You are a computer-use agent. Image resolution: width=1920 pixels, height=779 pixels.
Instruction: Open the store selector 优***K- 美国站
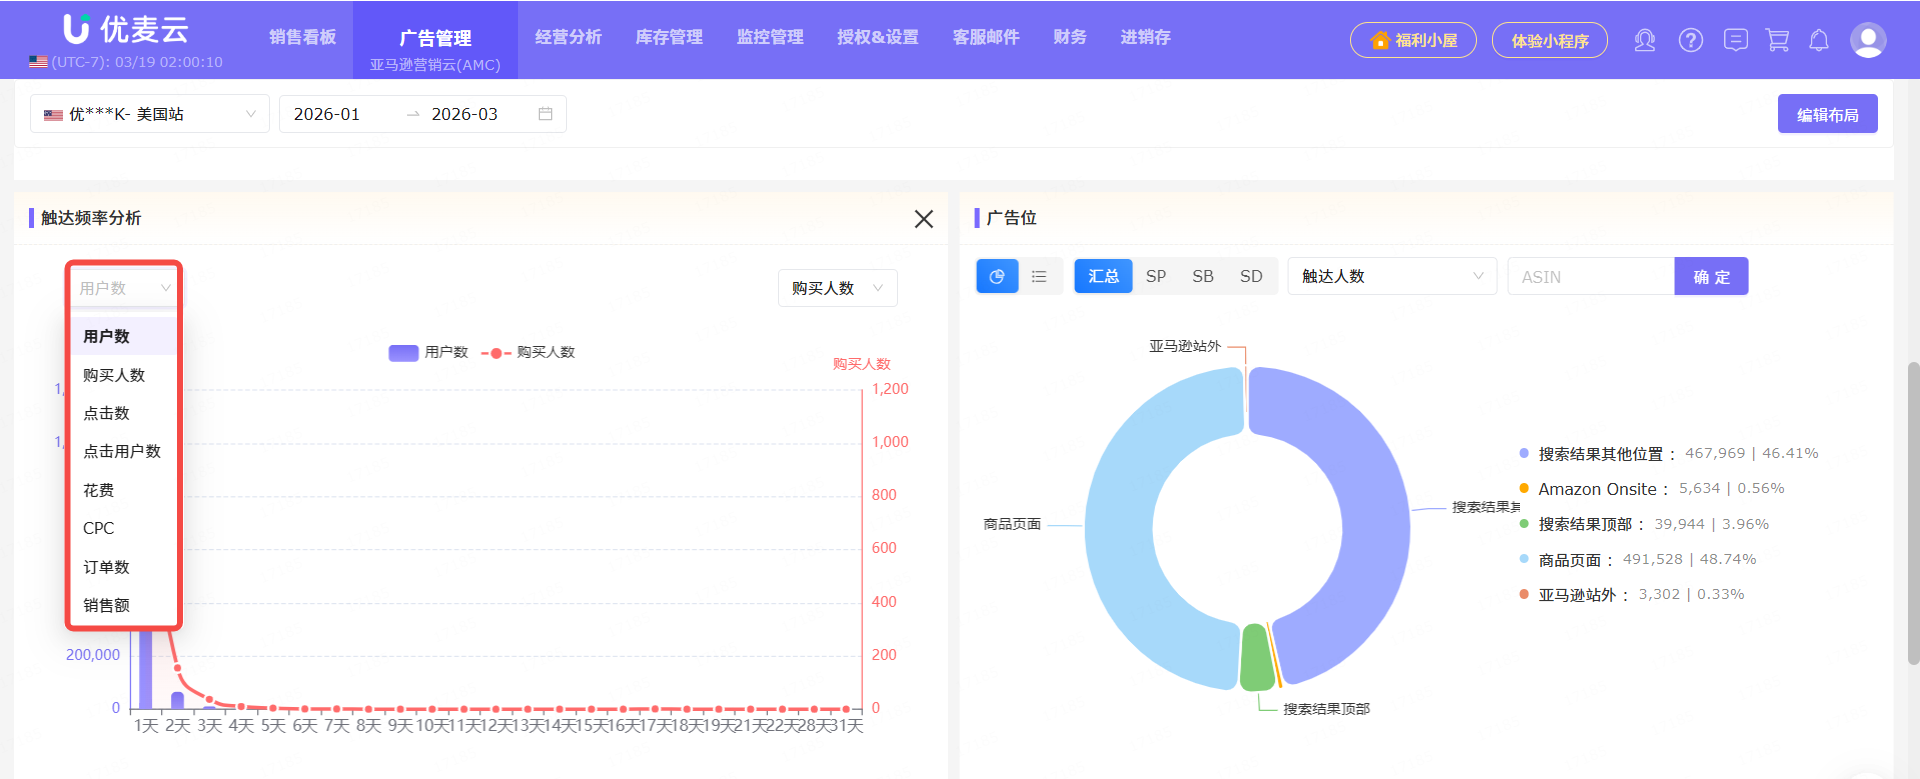[150, 114]
